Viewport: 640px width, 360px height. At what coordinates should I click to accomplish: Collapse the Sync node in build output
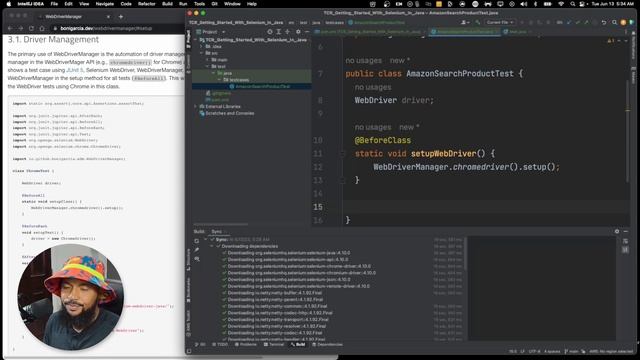206,240
